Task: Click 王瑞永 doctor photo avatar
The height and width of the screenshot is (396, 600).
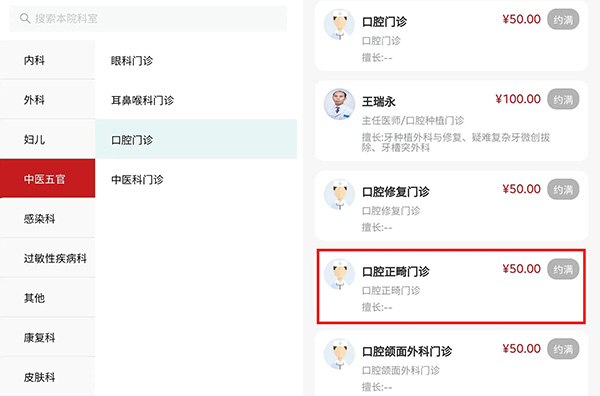Action: [x=339, y=104]
